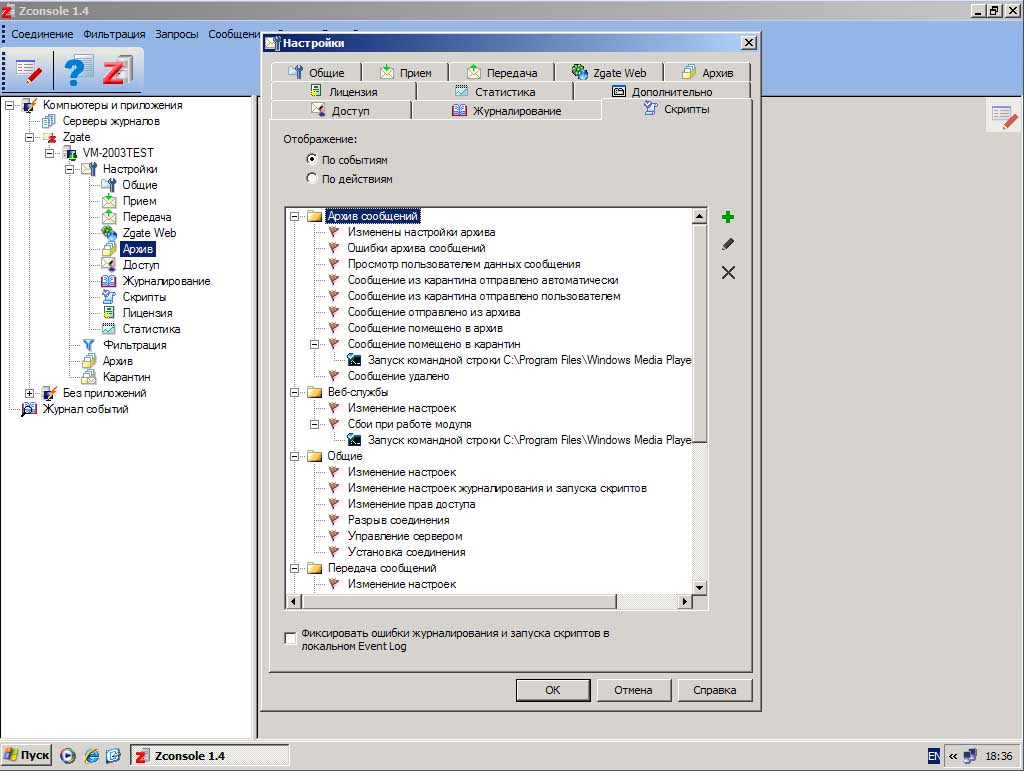Select Скрипты in the left tree
1024x771 pixels.
click(144, 297)
